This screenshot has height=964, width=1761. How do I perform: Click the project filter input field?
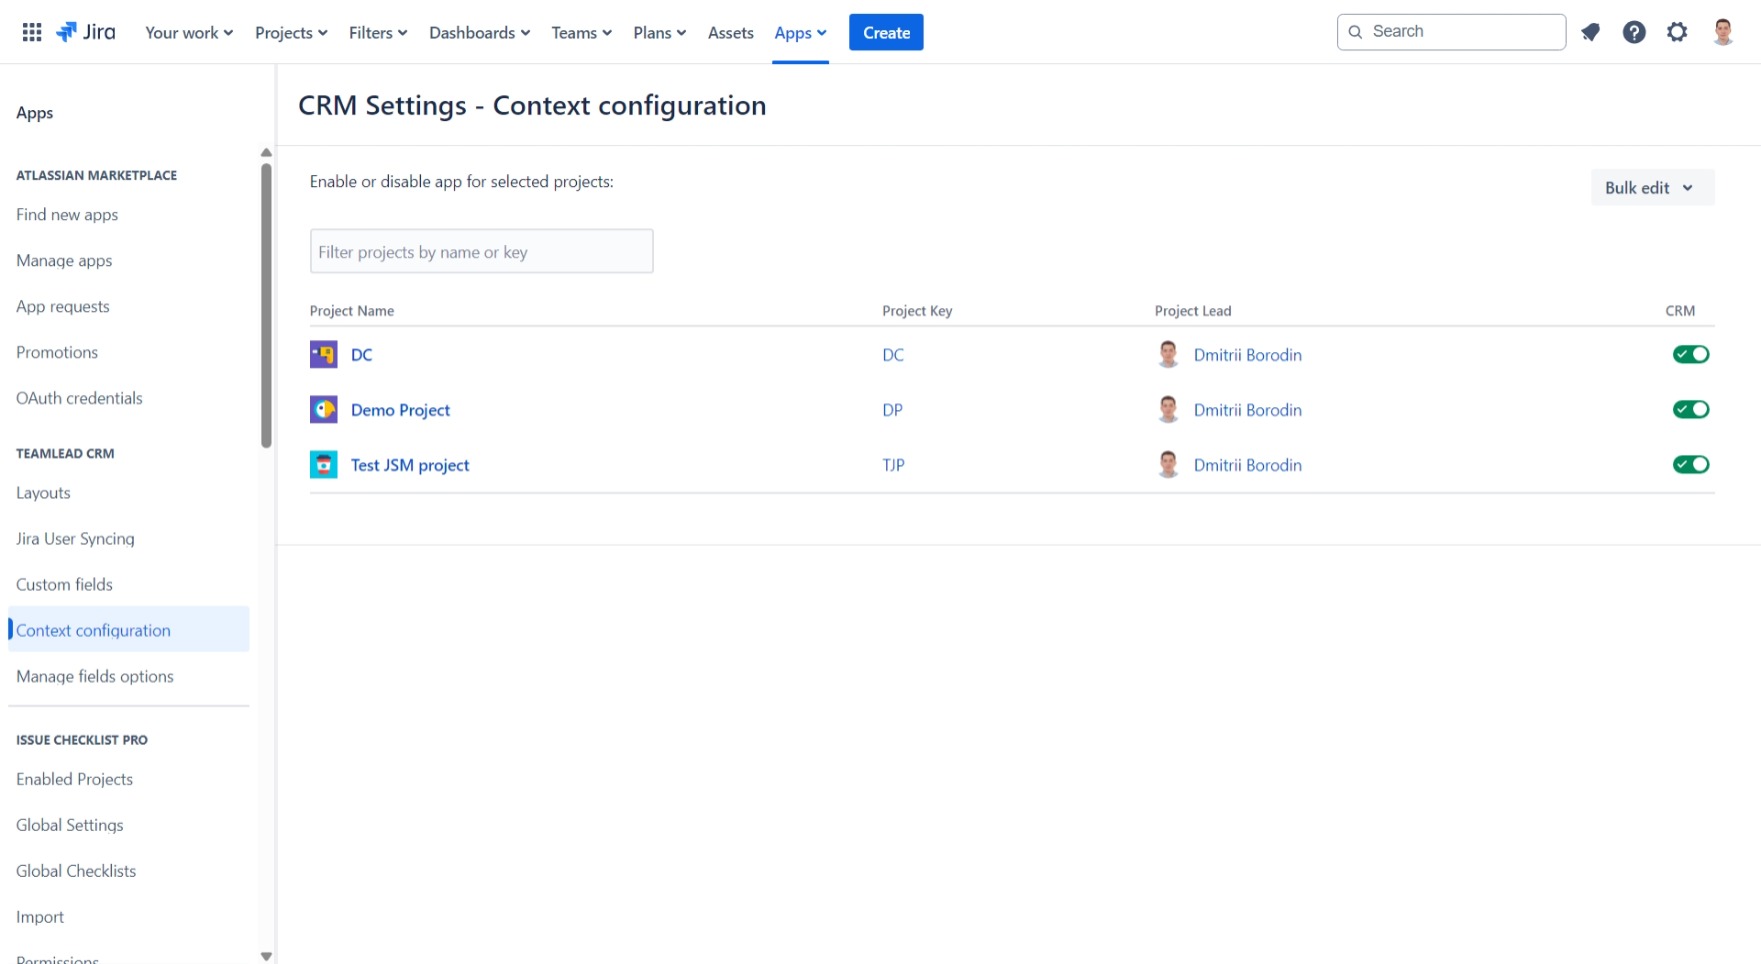(x=481, y=251)
